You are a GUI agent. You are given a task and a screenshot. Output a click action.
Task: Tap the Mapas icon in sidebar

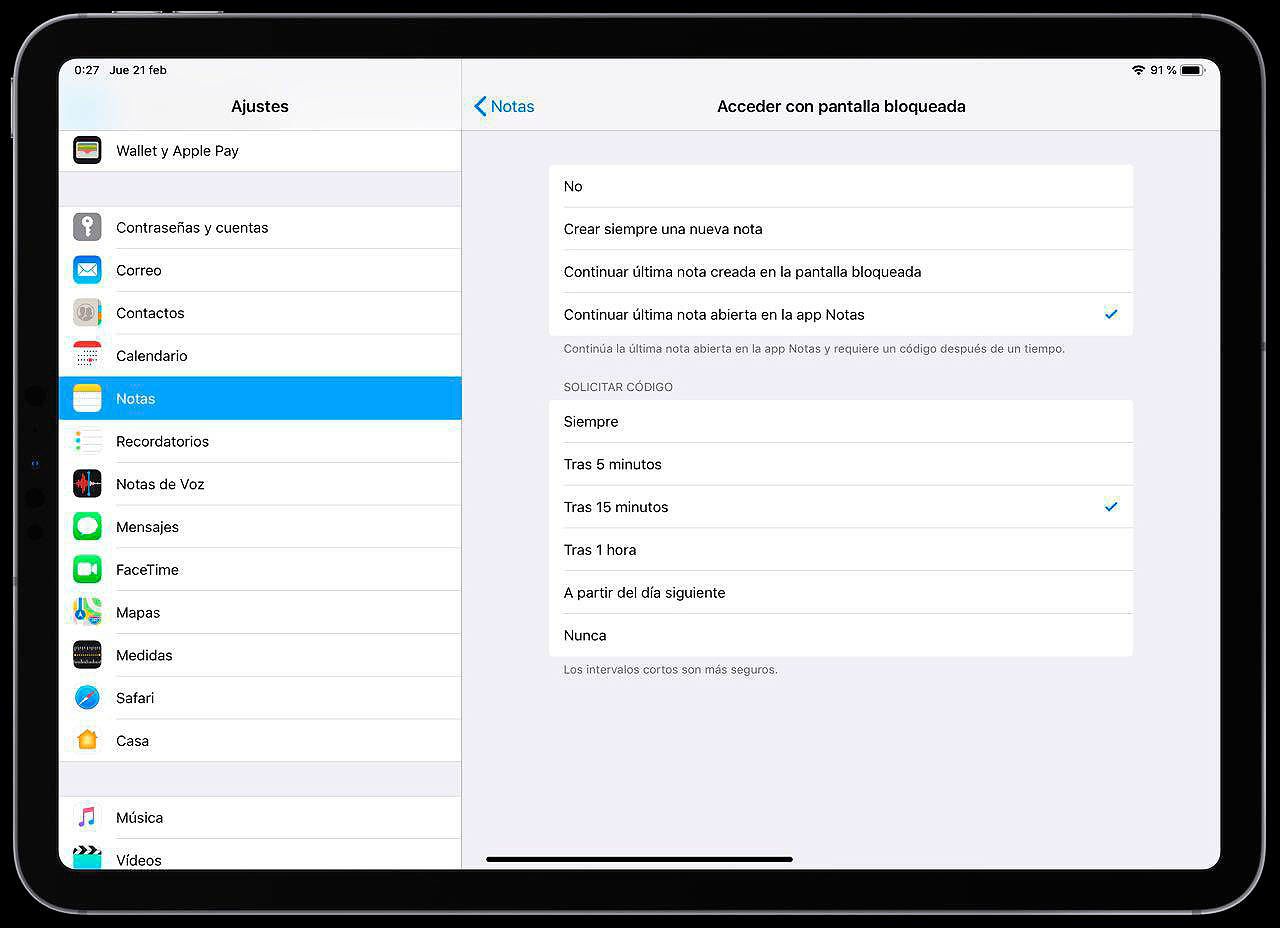point(87,612)
